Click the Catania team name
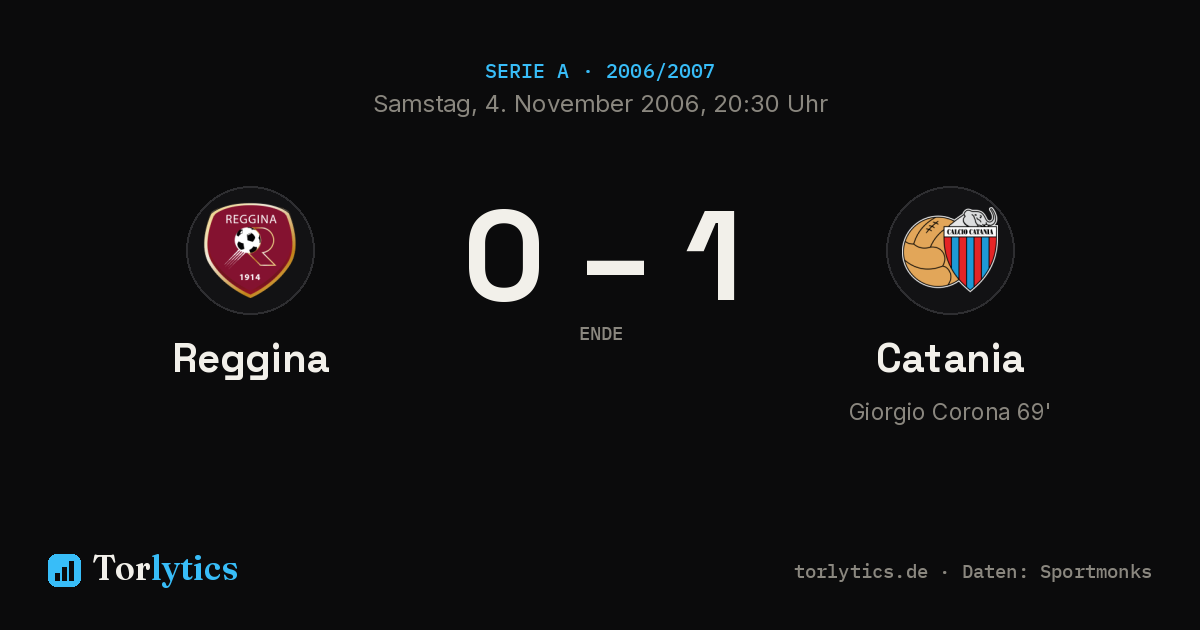This screenshot has width=1200, height=630. [x=950, y=358]
